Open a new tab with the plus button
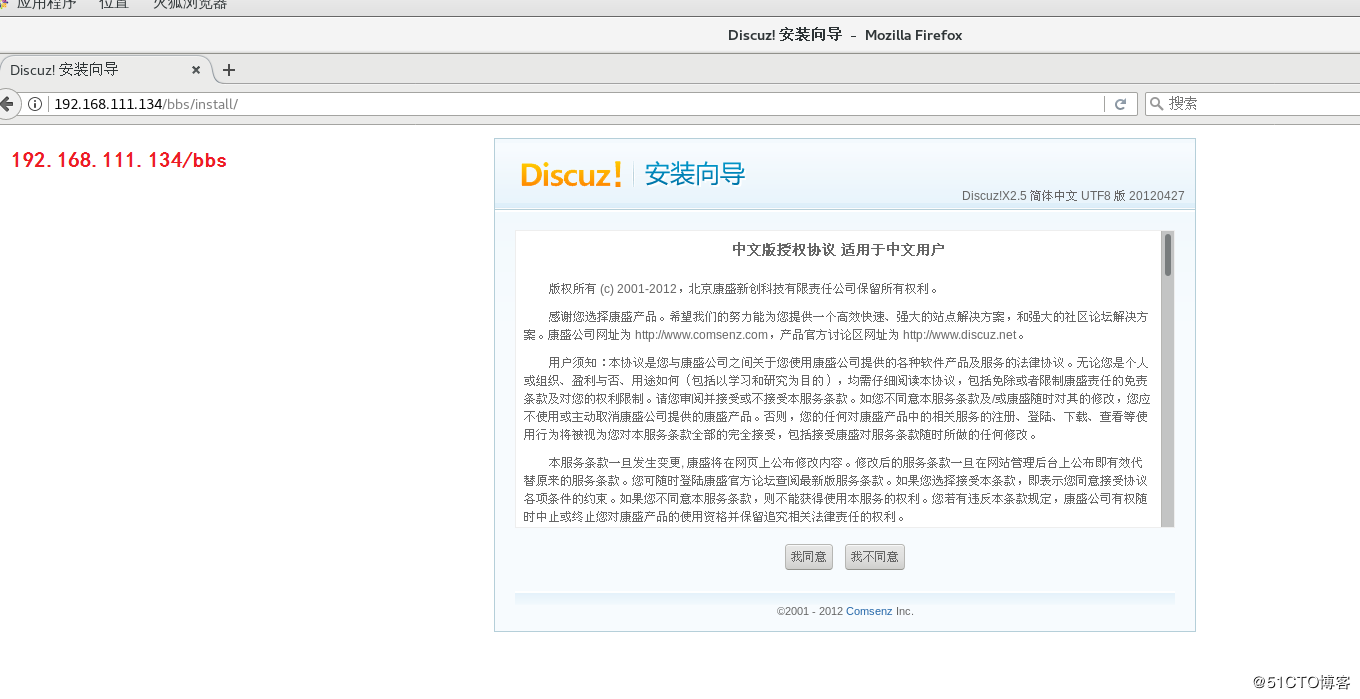 [229, 70]
